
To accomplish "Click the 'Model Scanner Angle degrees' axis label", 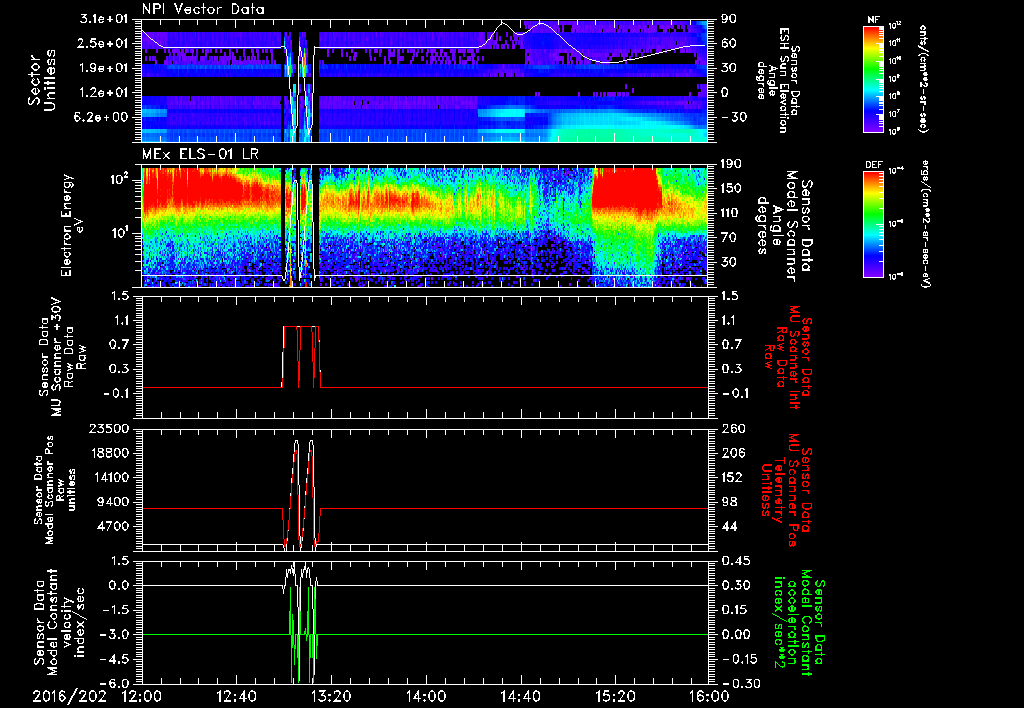I will click(x=783, y=226).
